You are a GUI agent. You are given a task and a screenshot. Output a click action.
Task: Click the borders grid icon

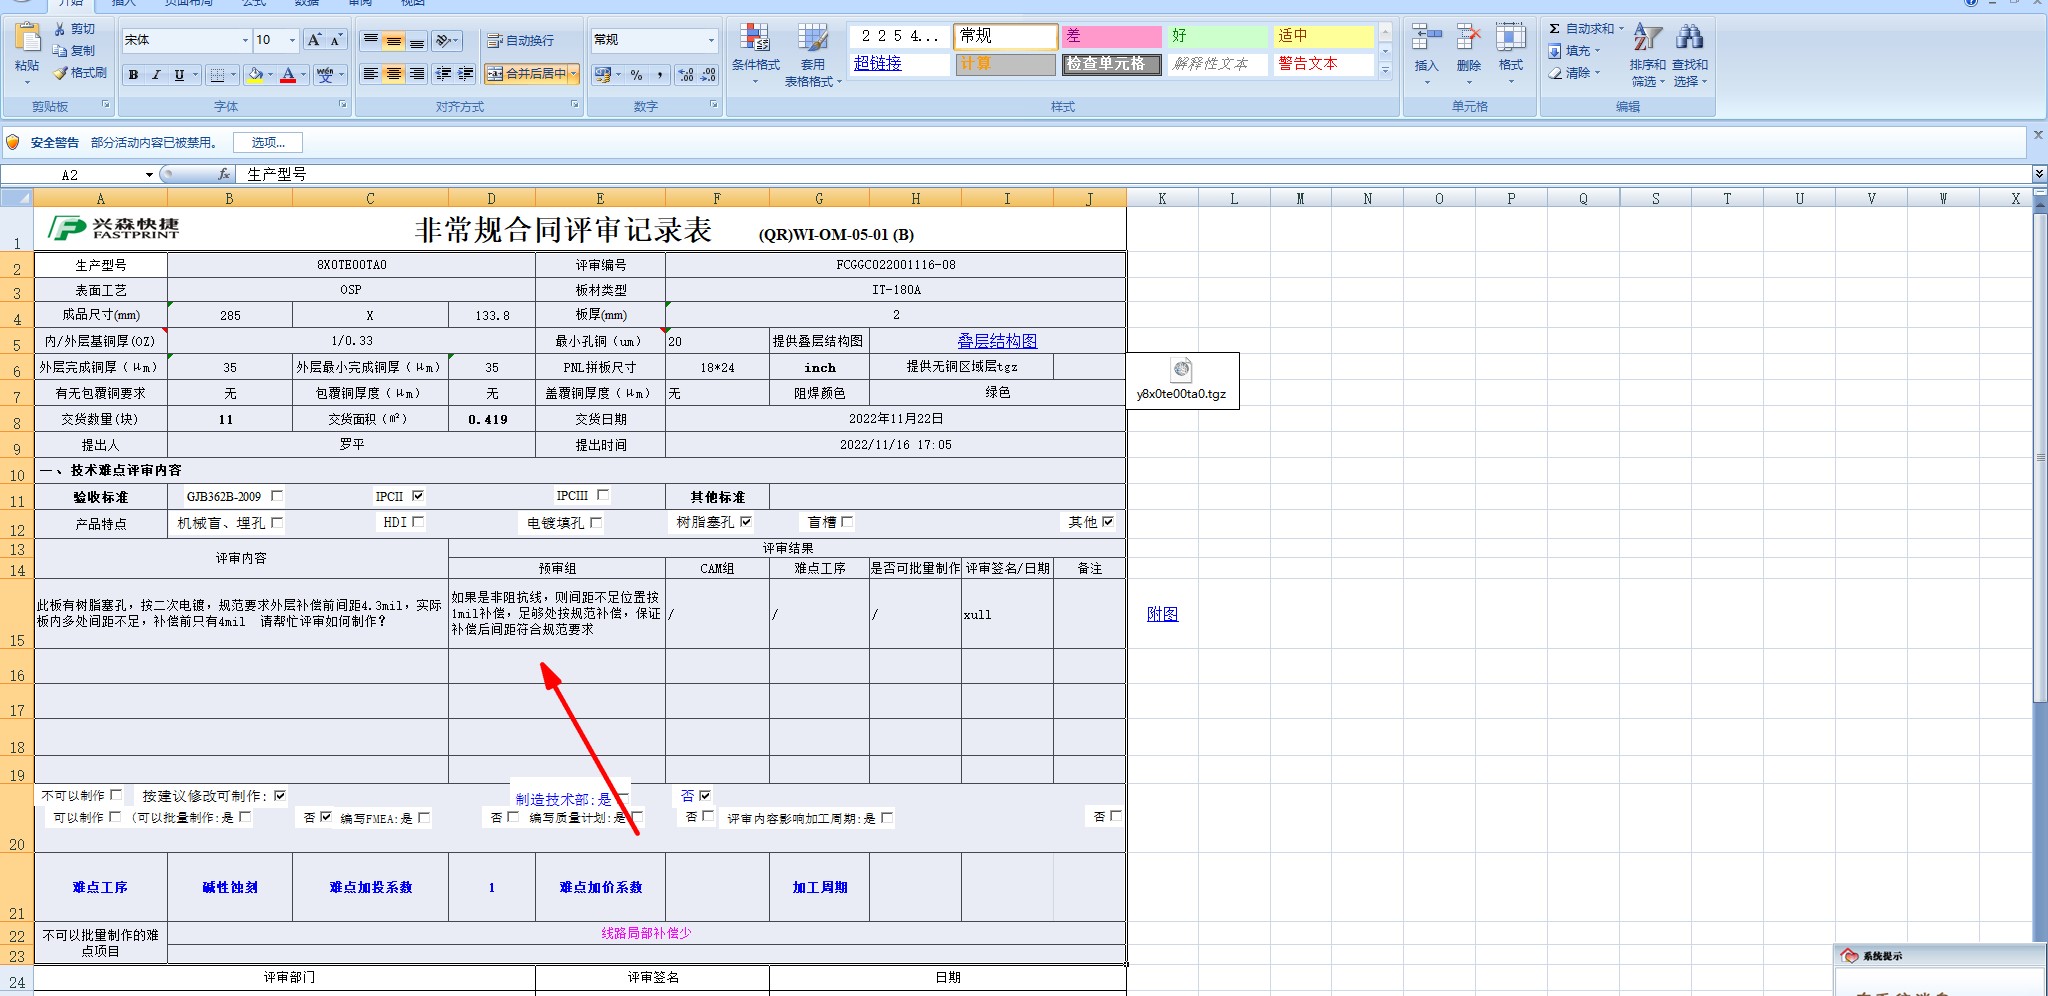(x=217, y=75)
